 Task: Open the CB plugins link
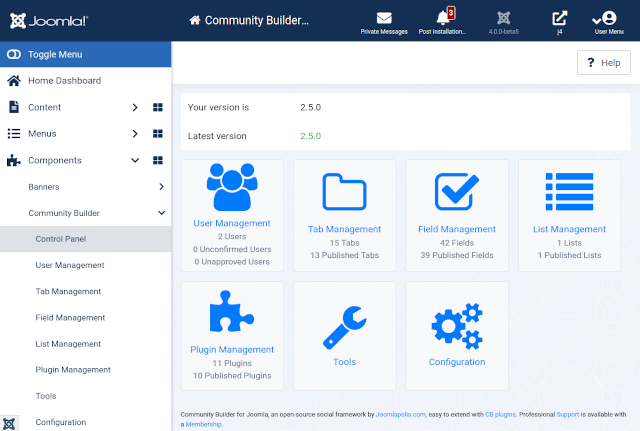coord(500,414)
